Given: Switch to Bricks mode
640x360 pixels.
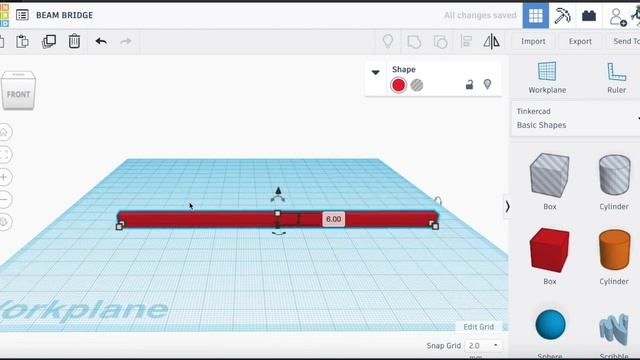Looking at the screenshot, I should tap(589, 16).
